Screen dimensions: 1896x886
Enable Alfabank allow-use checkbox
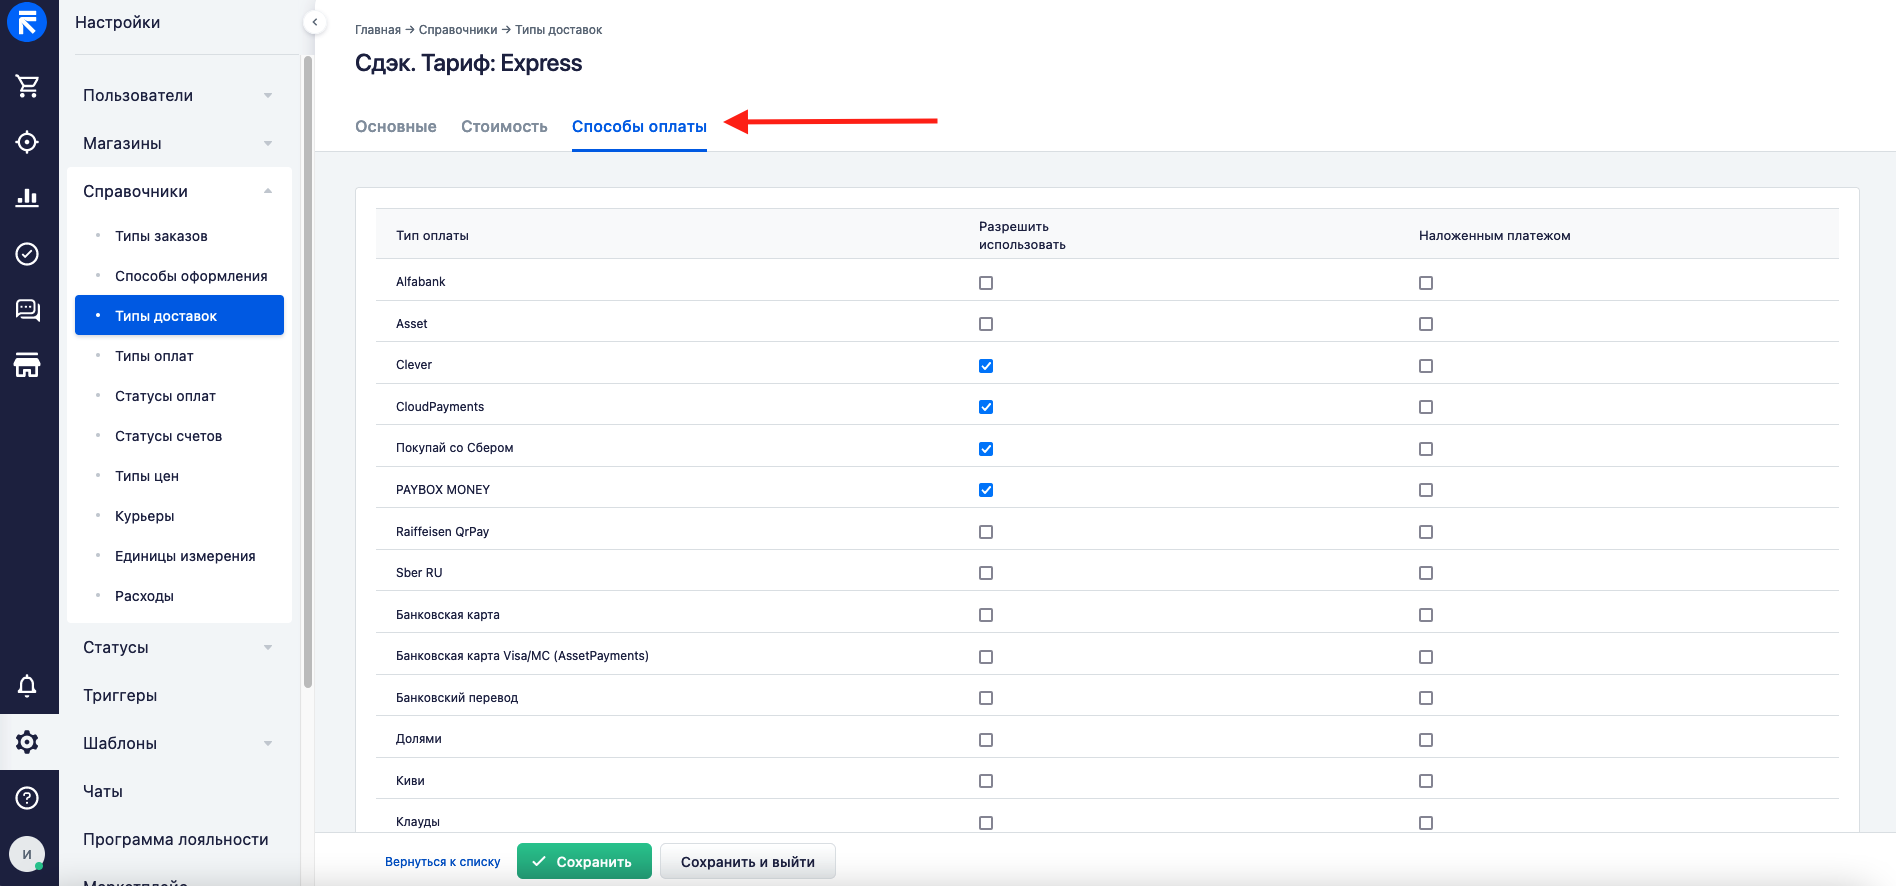pos(986,283)
